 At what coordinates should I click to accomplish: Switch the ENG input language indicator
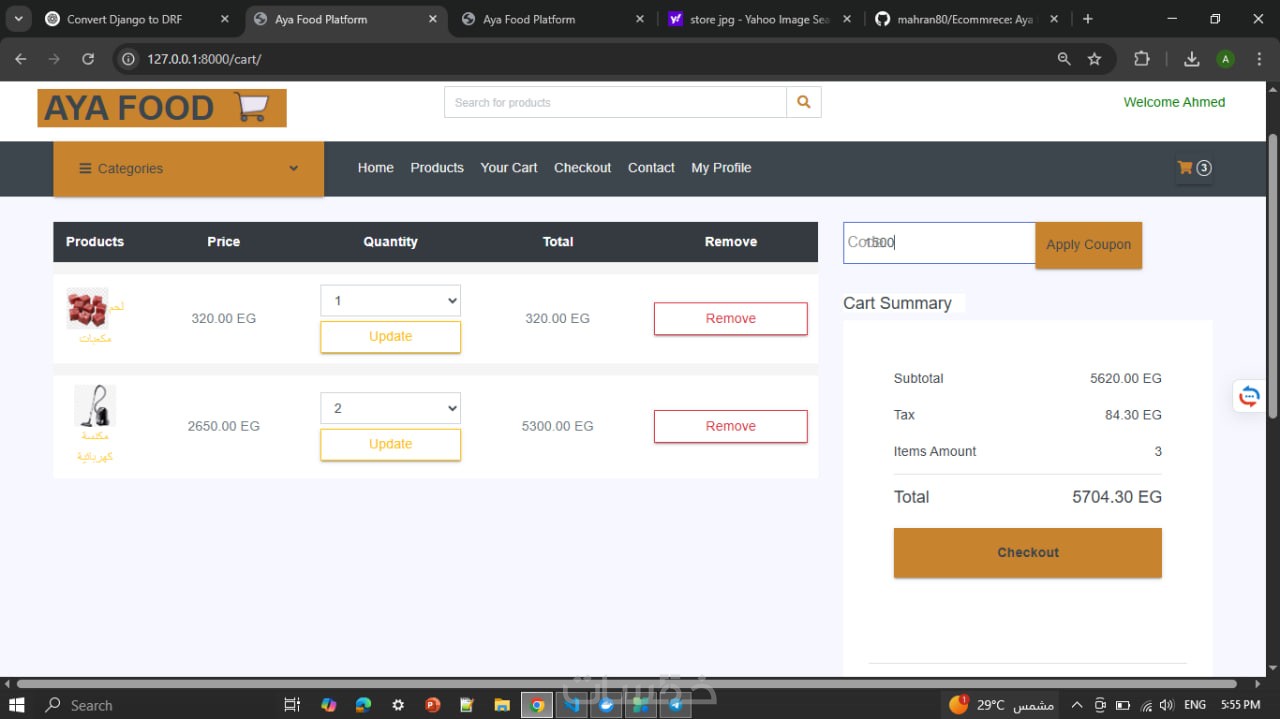1194,705
